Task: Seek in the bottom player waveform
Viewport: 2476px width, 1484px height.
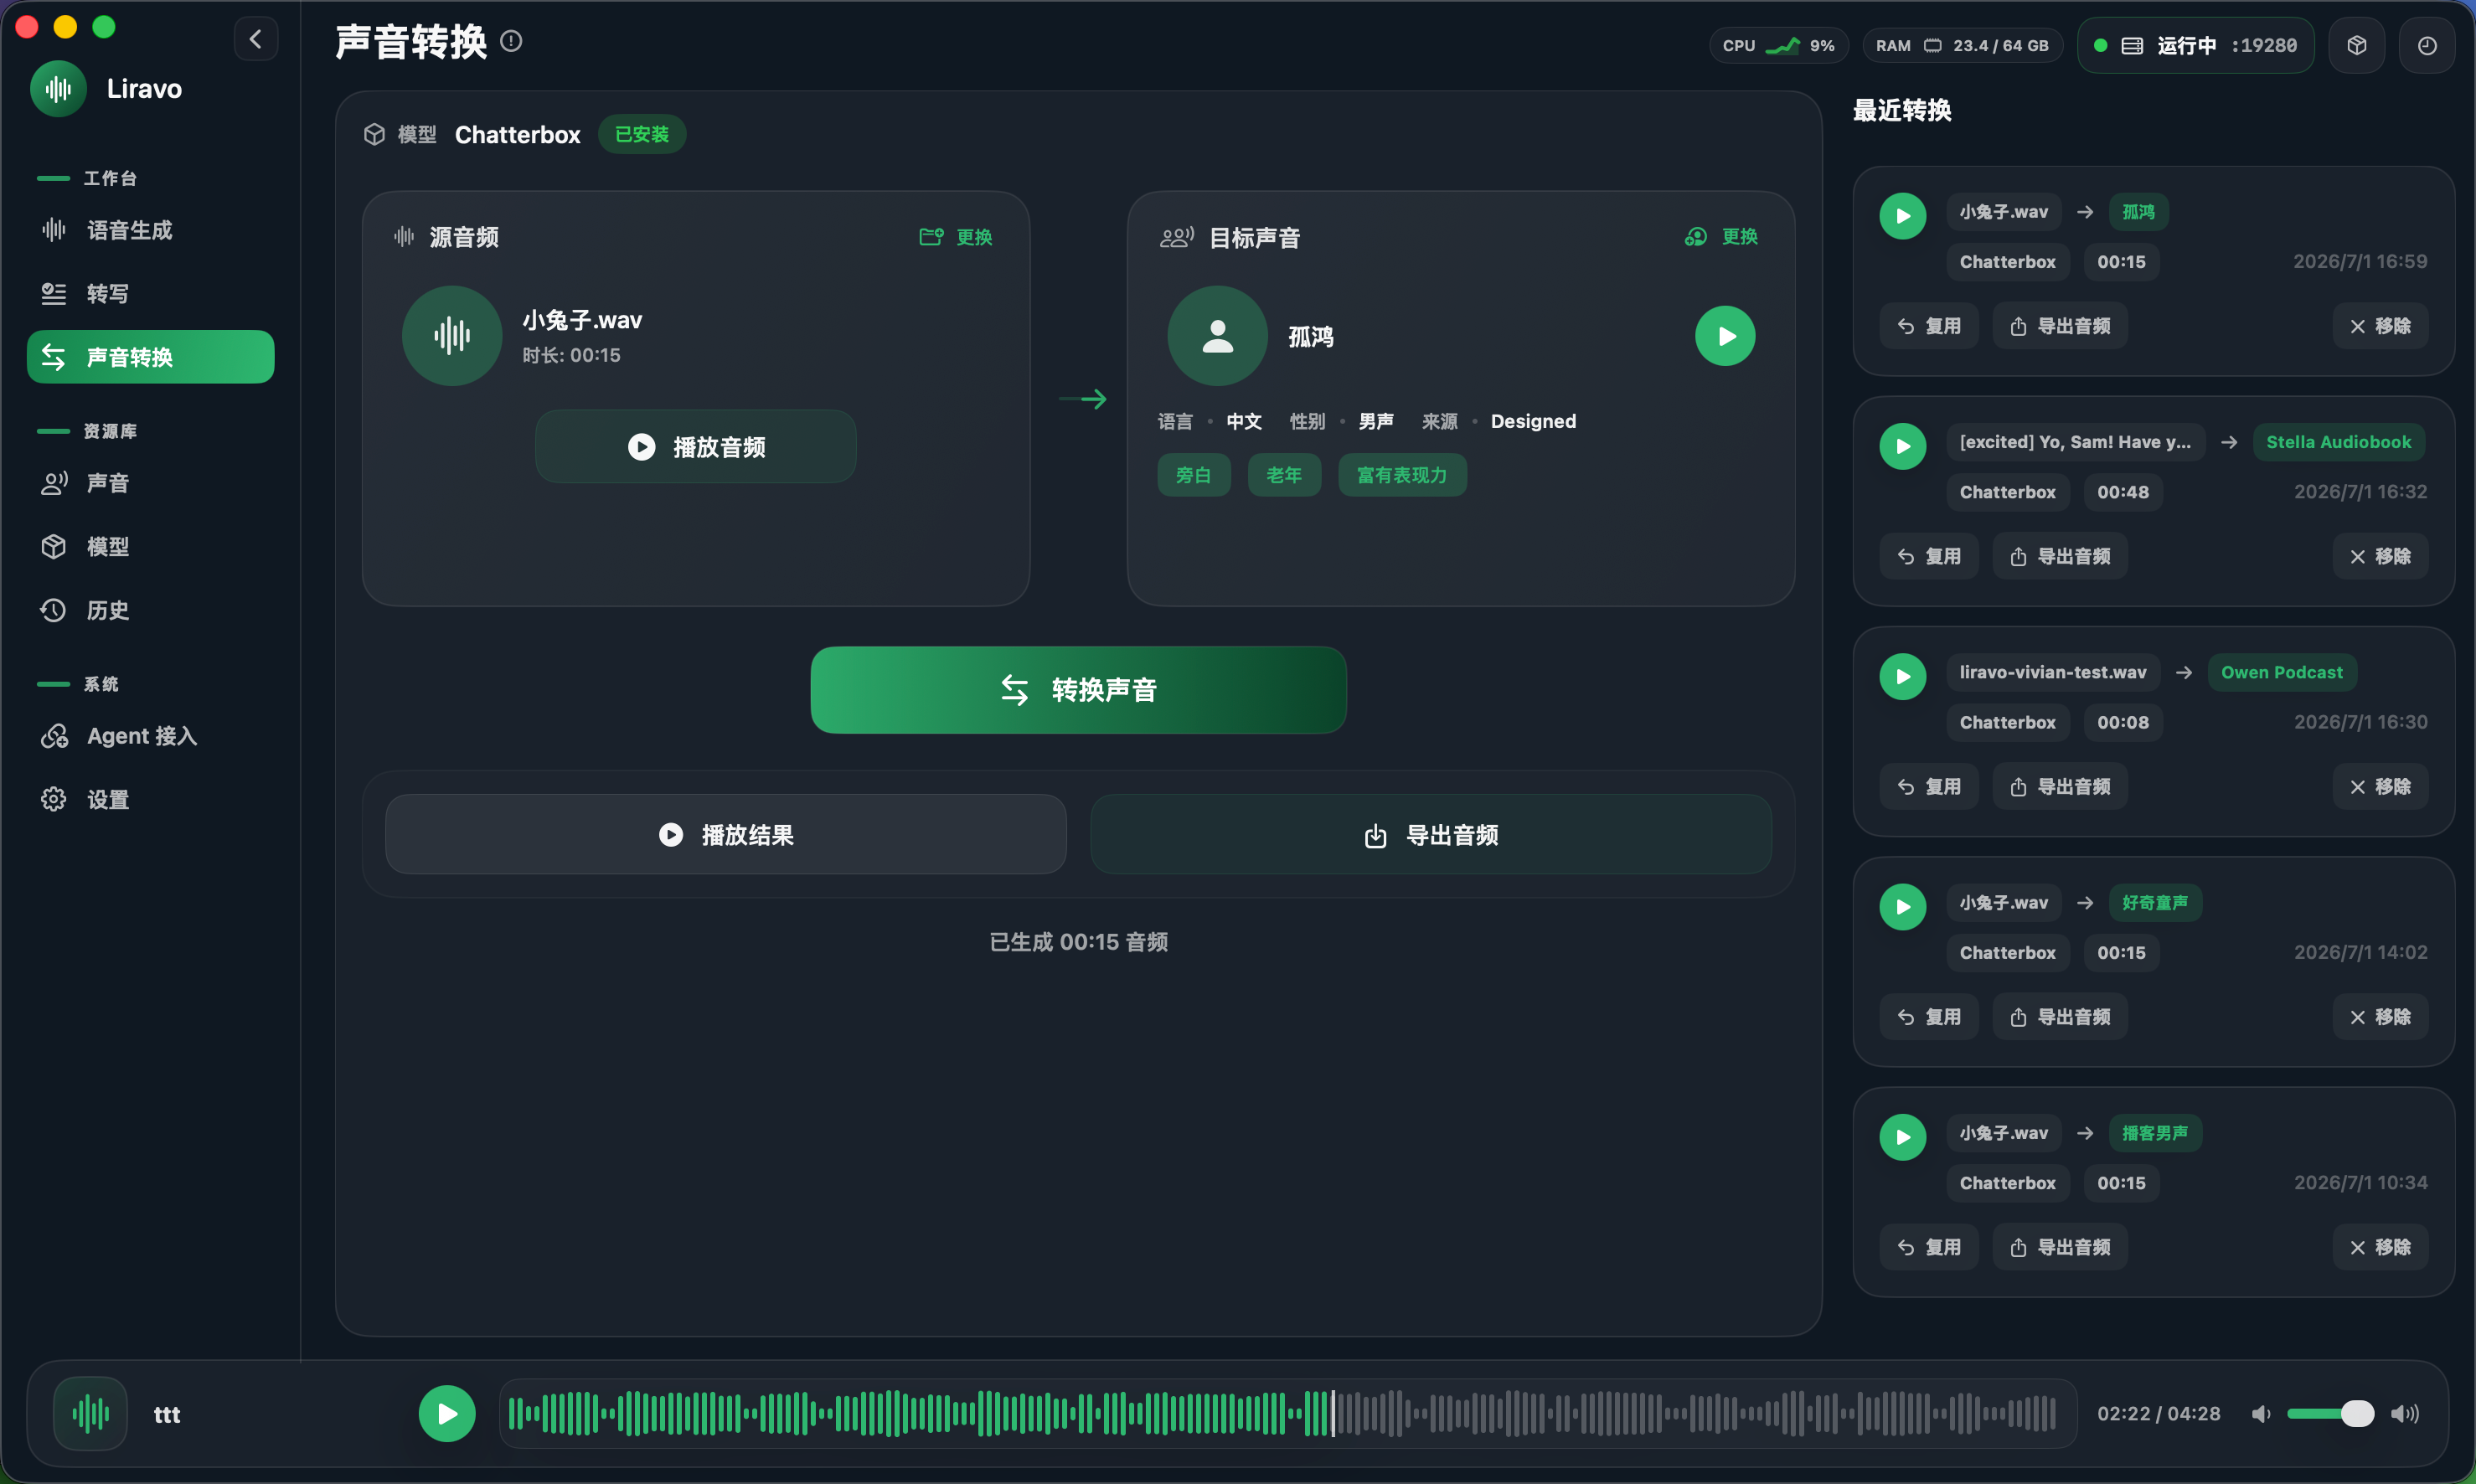Action: pyautogui.click(x=1288, y=1413)
